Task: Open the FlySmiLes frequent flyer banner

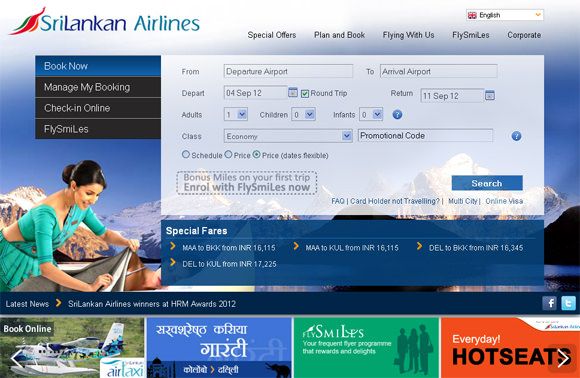Action: tap(366, 348)
